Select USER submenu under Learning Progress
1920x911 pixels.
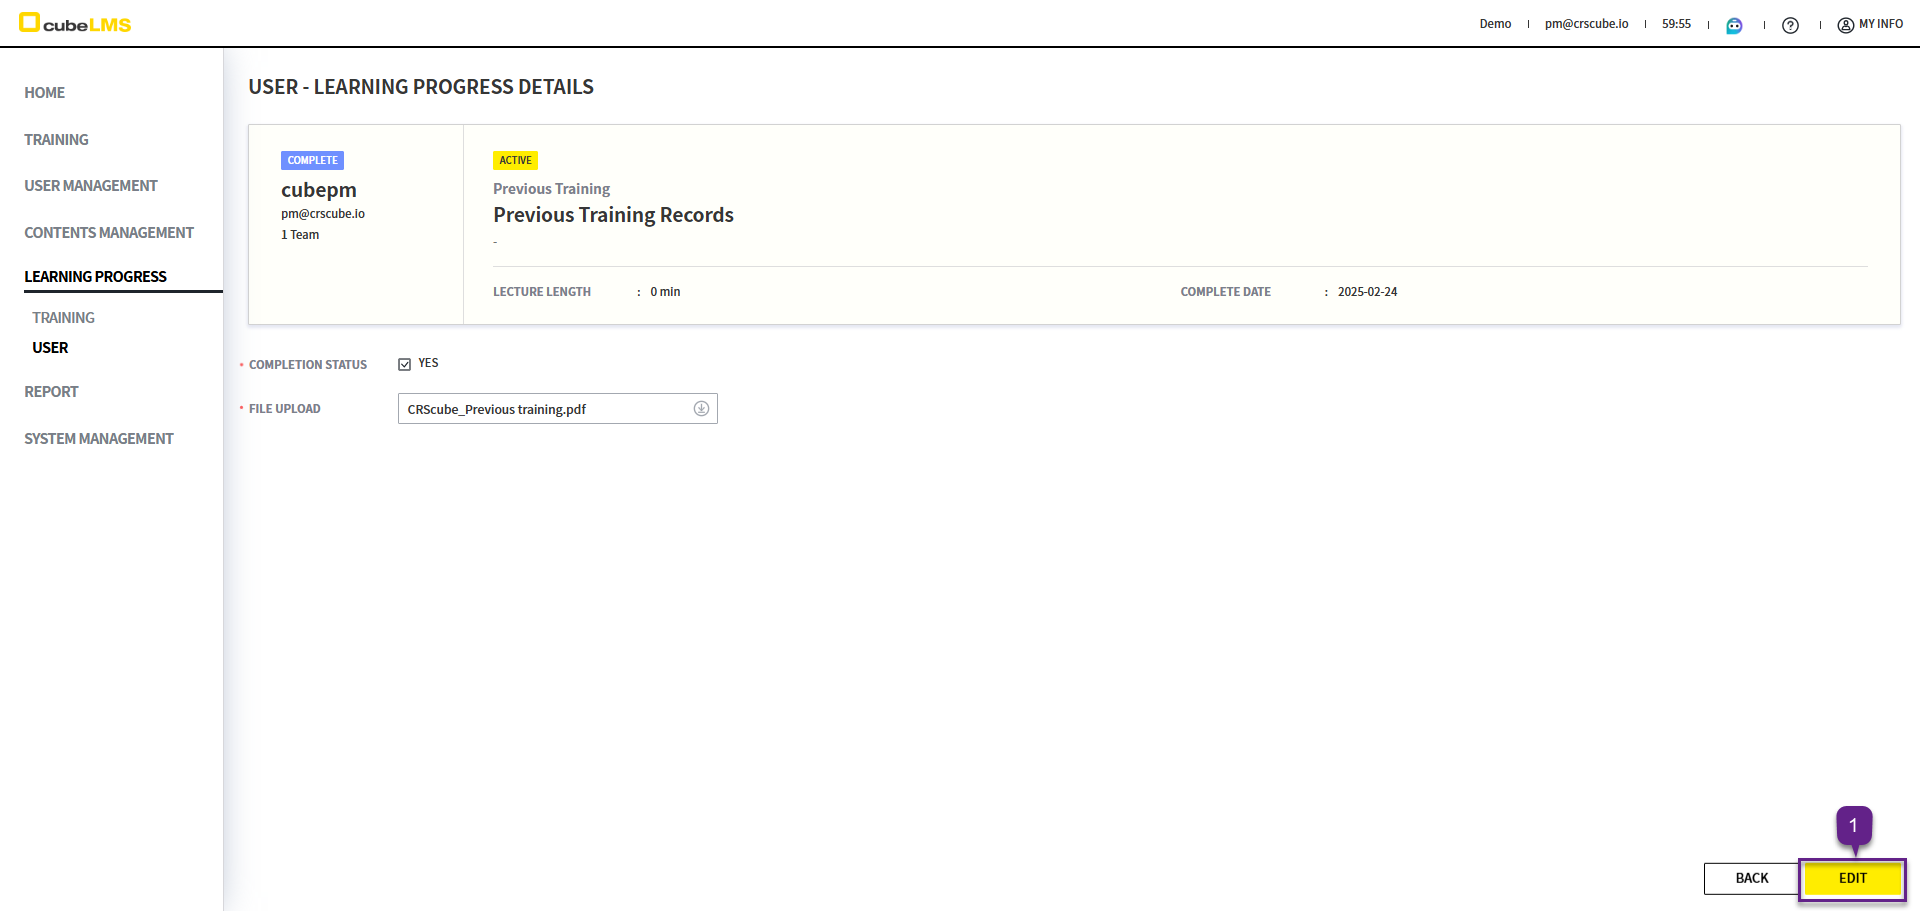(51, 348)
